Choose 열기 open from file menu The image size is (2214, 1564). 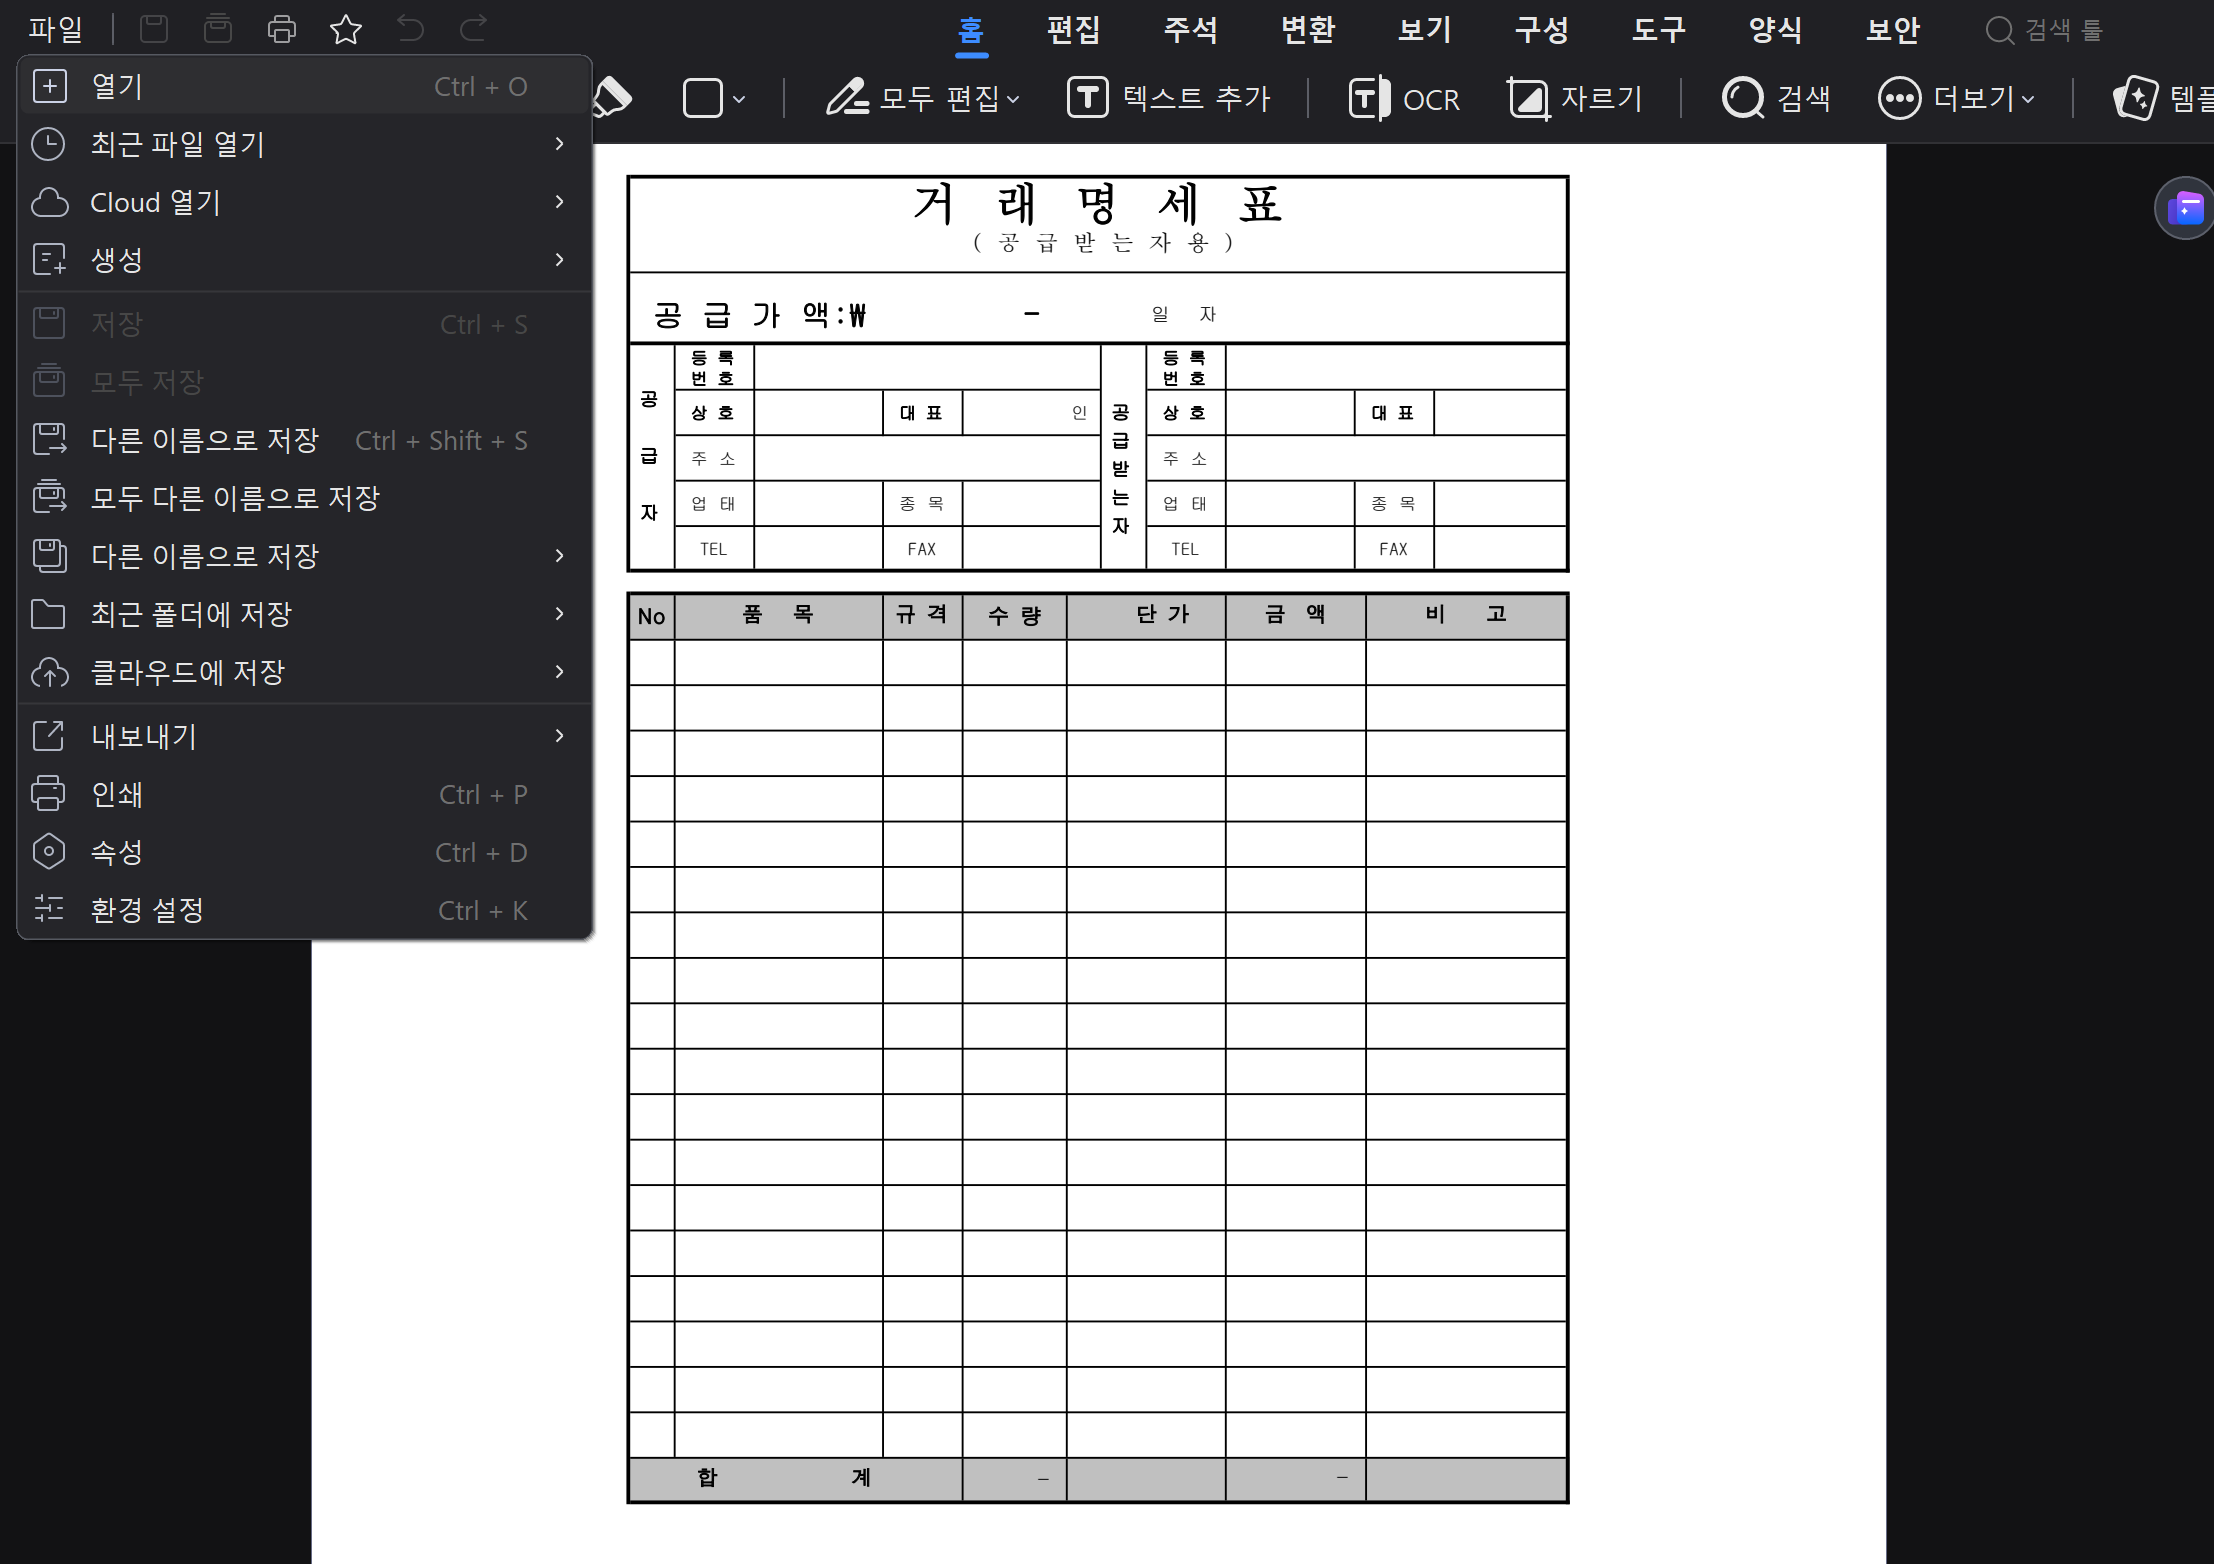point(305,86)
